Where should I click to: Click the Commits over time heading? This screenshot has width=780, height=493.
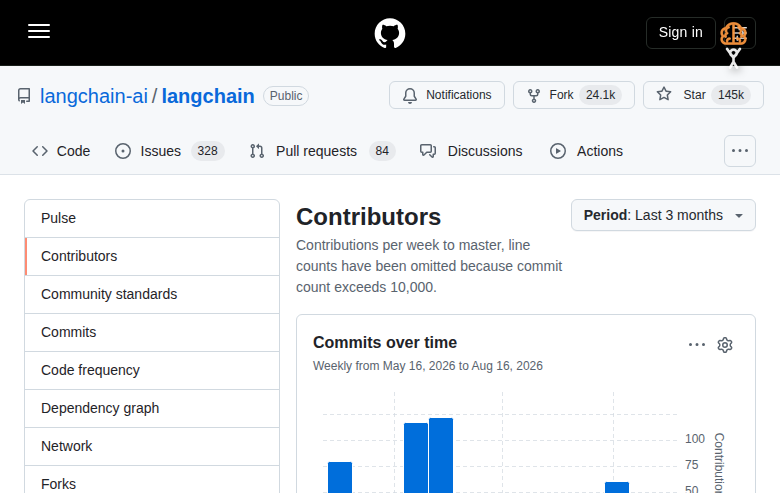point(385,342)
